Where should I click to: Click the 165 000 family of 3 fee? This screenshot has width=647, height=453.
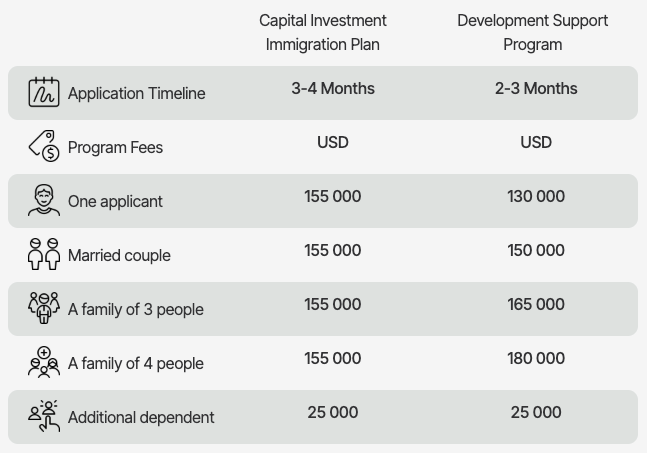tap(536, 304)
